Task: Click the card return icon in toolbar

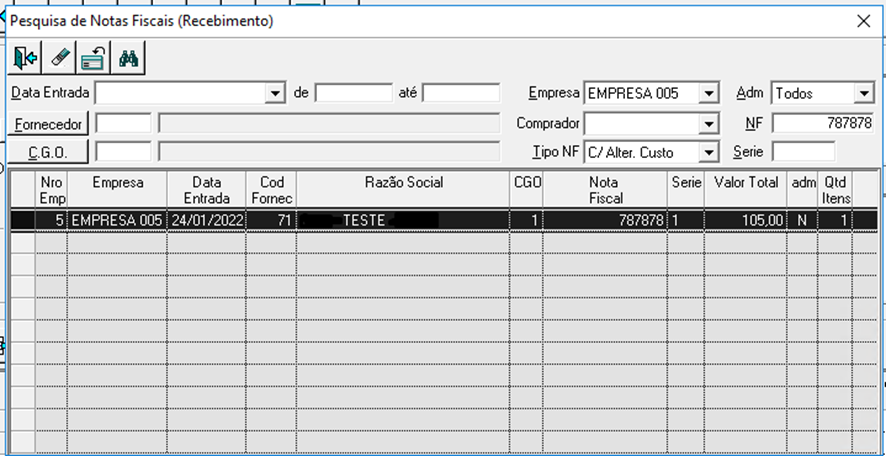Action: pos(94,58)
